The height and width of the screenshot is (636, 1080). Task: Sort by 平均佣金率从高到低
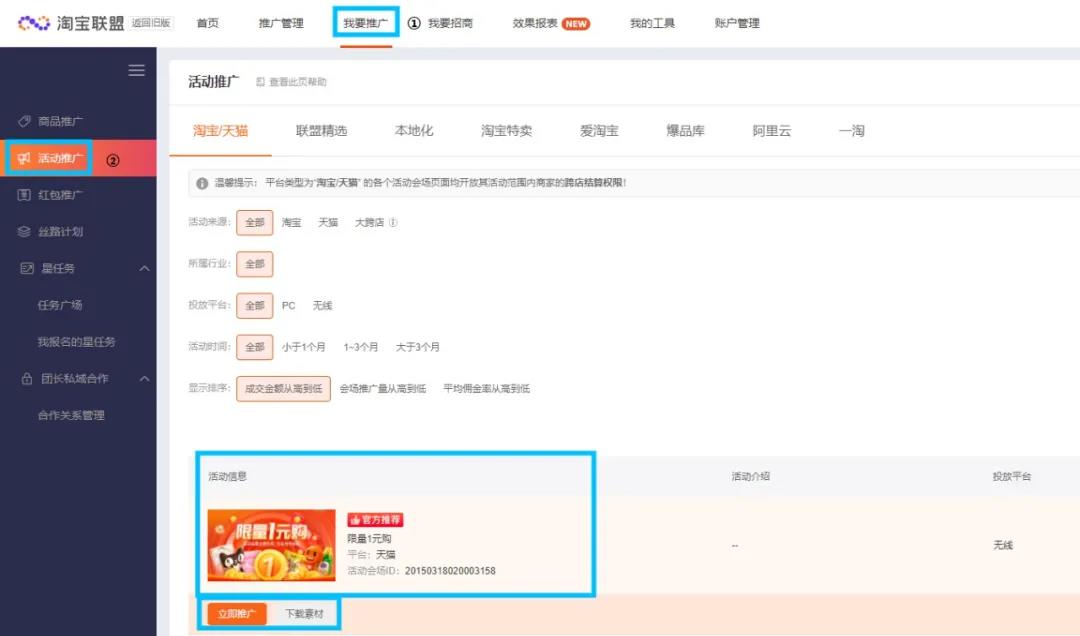tap(487, 389)
